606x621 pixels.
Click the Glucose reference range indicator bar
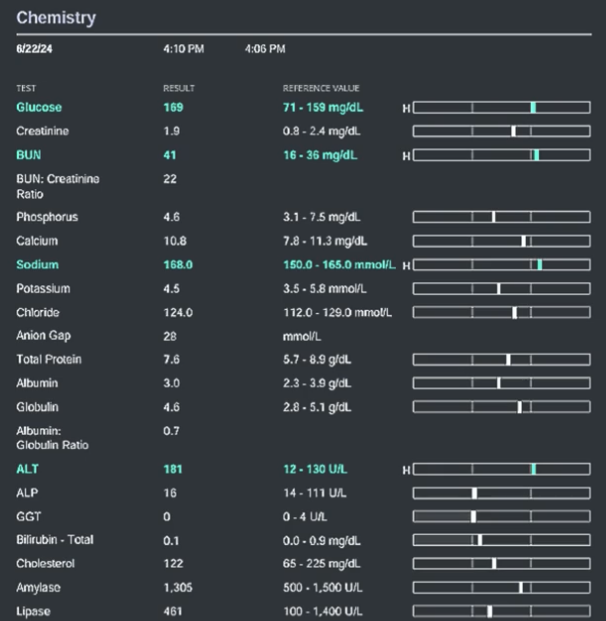click(x=501, y=107)
